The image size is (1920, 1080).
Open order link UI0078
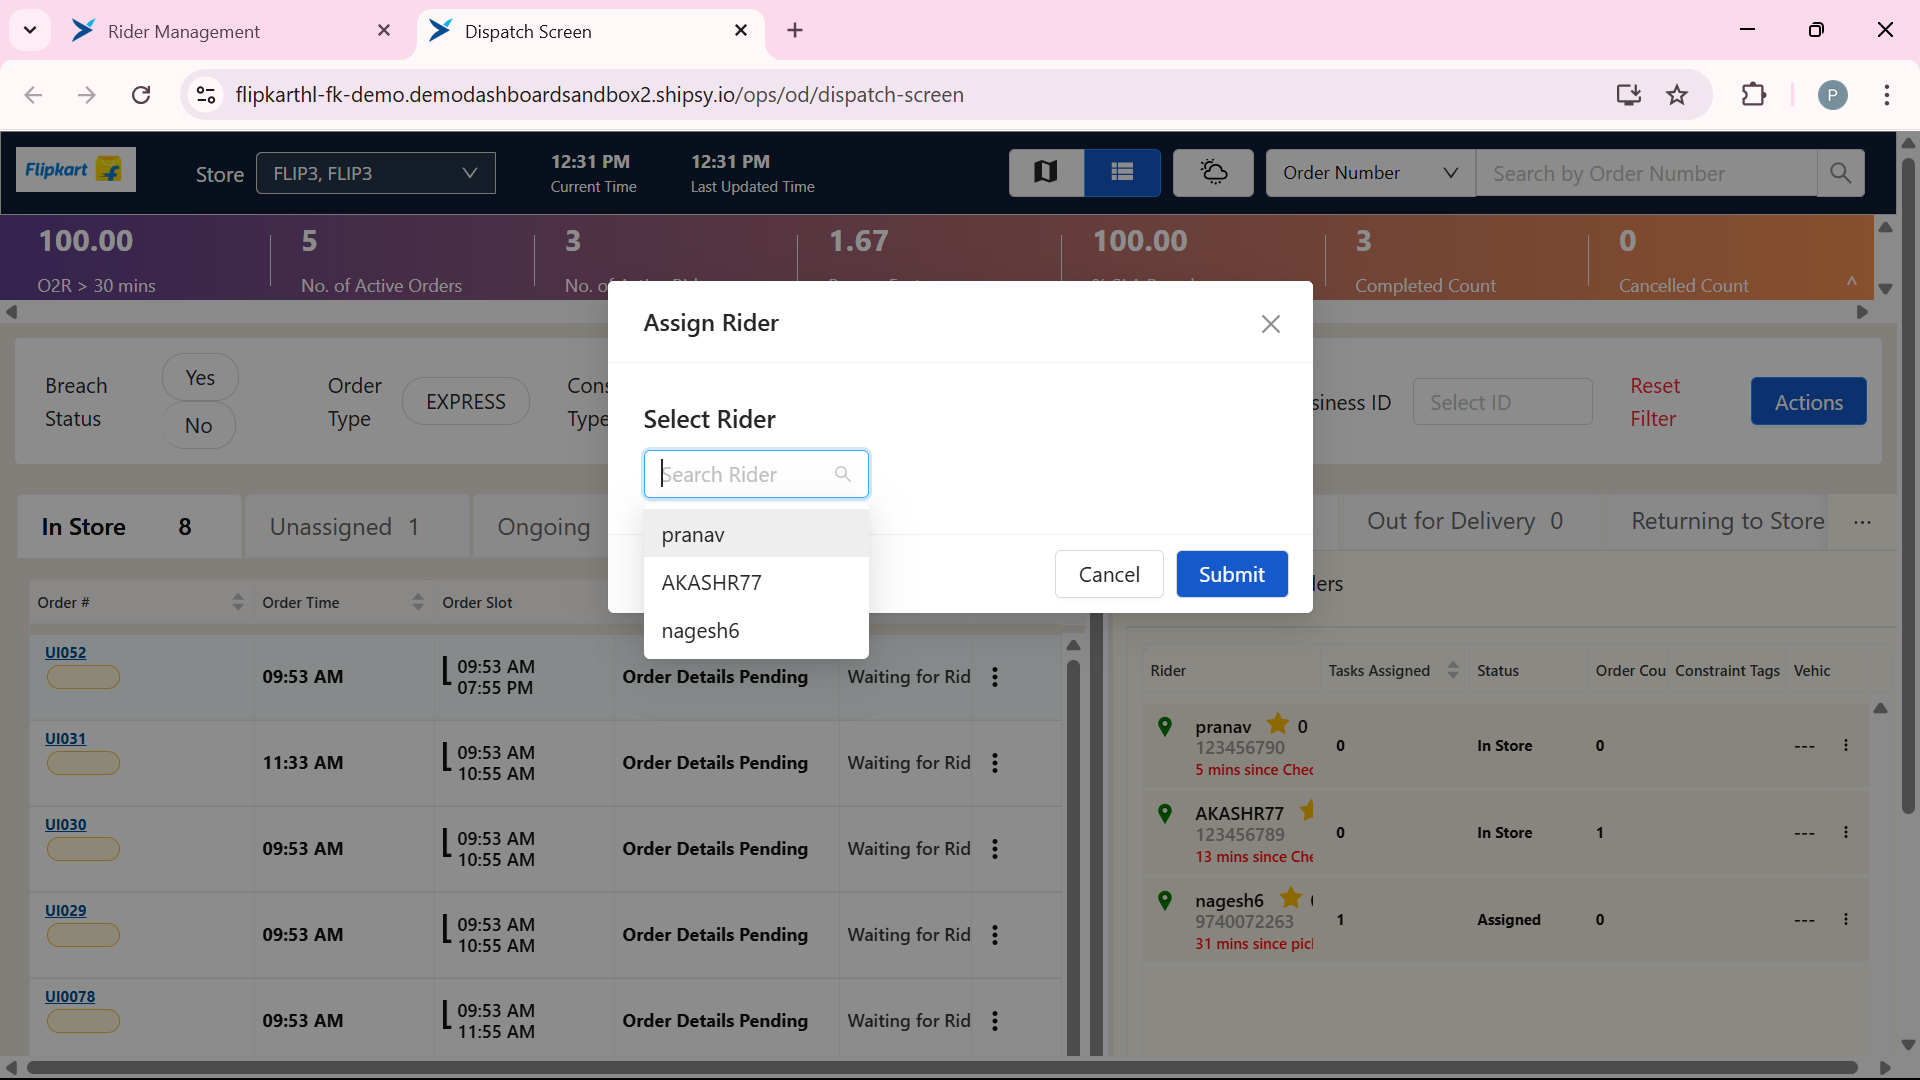coord(70,997)
